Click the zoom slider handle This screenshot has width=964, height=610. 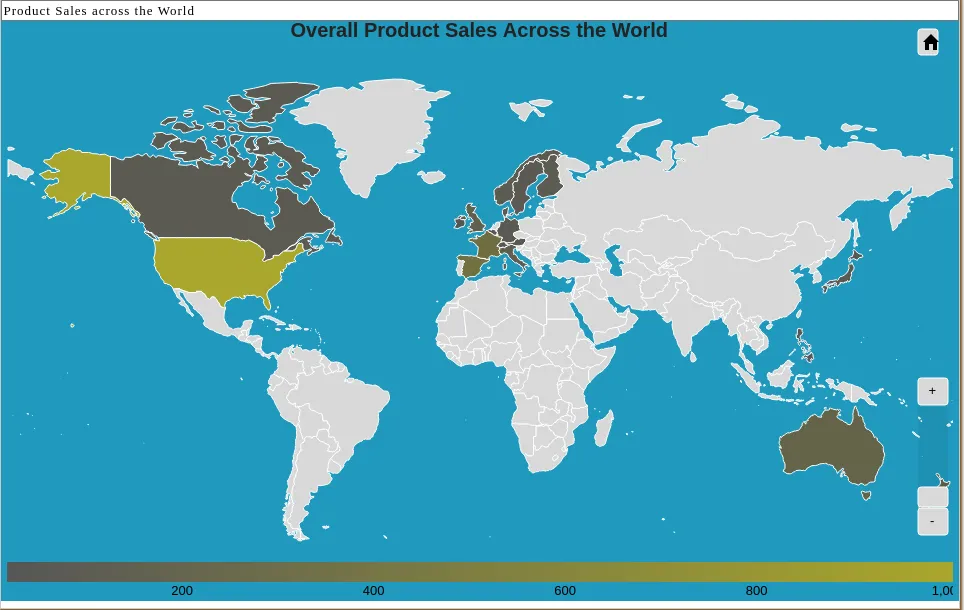click(932, 497)
